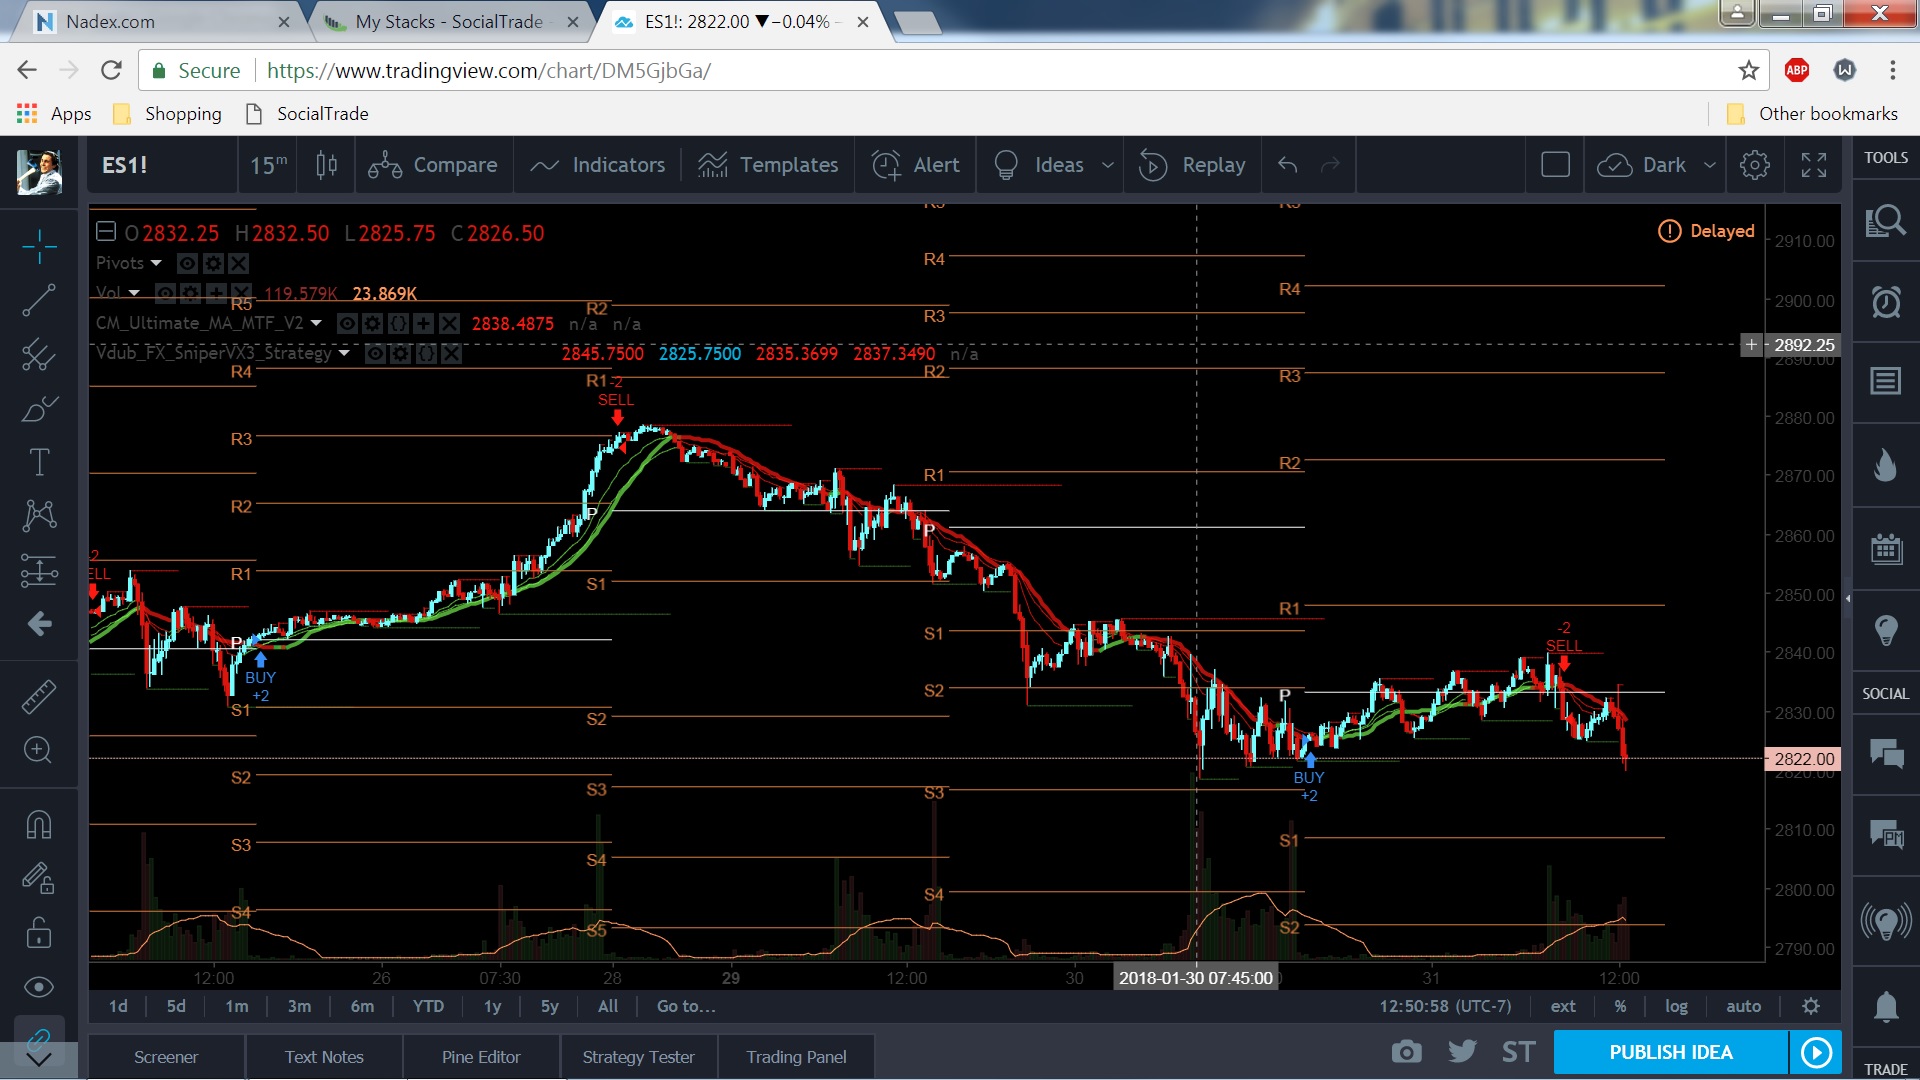Hide the Pivots indicator with eye icon

point(187,263)
